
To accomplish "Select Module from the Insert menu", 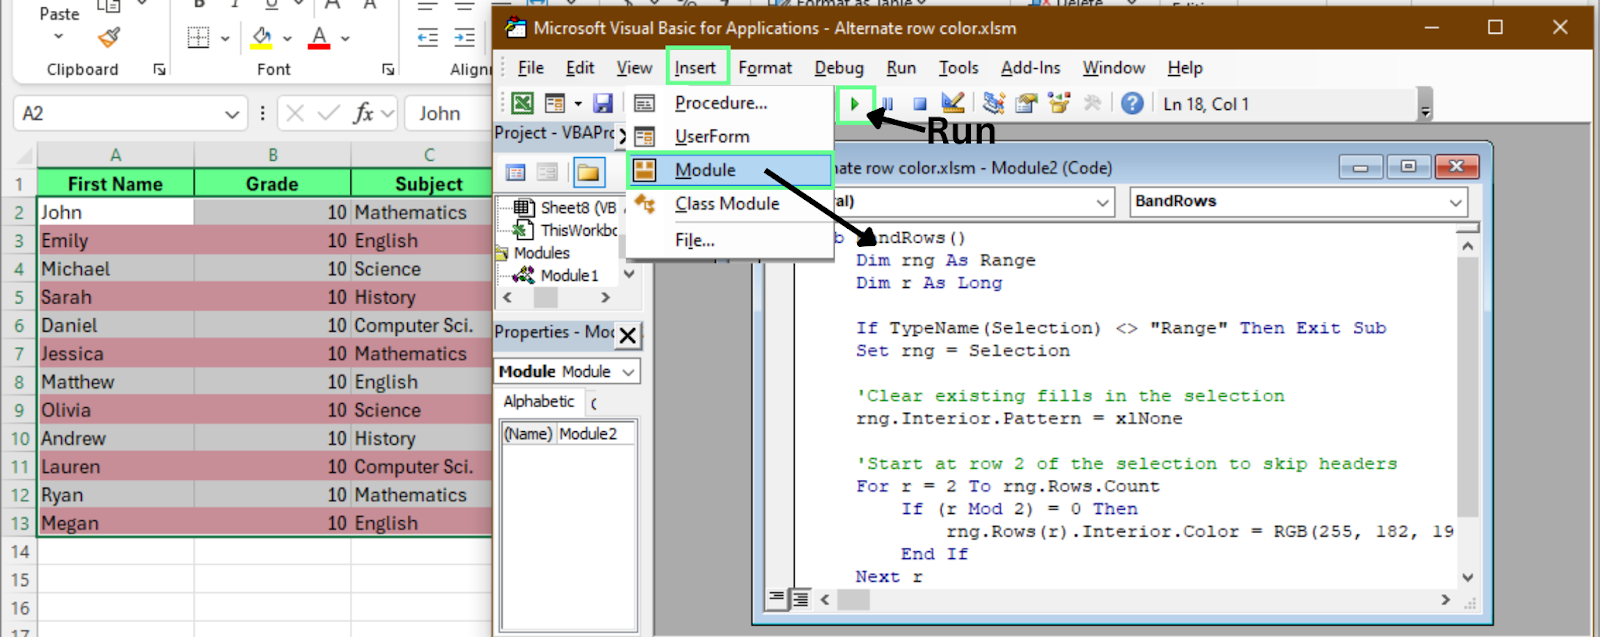I will pos(730,170).
